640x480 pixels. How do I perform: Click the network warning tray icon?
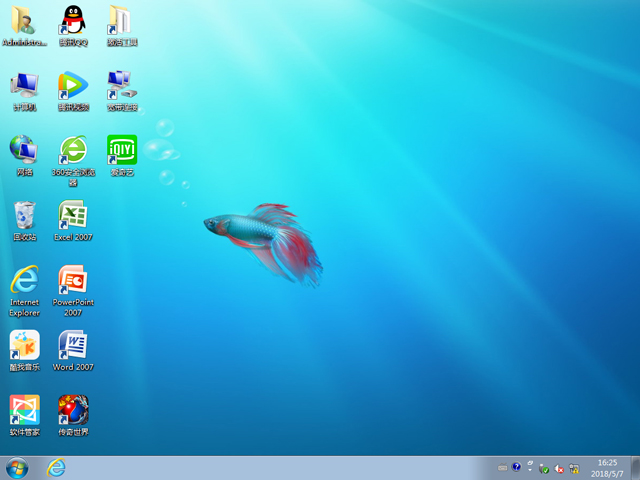click(x=574, y=468)
